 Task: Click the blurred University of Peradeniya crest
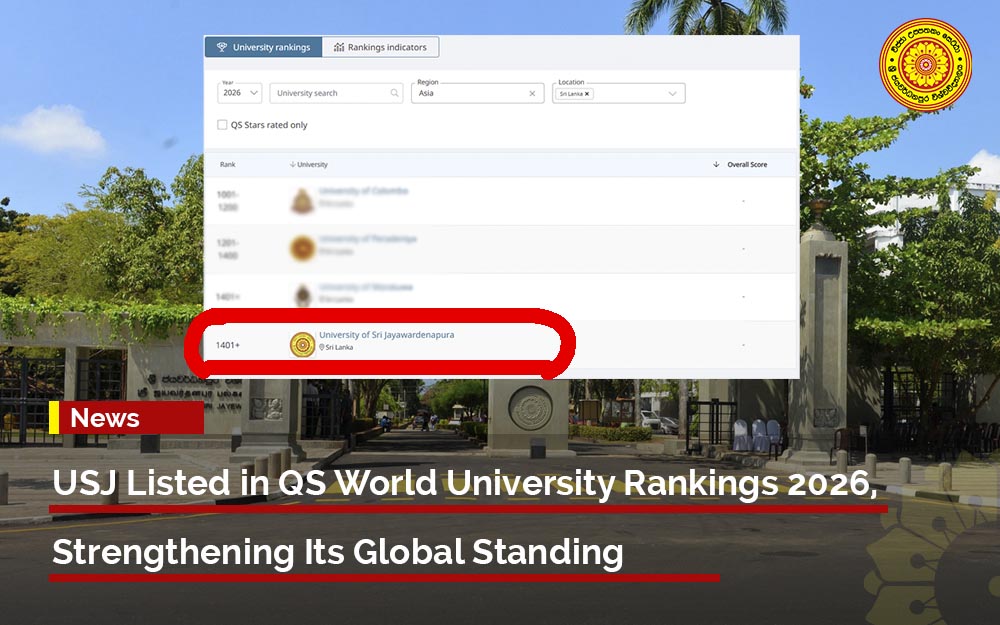click(302, 249)
